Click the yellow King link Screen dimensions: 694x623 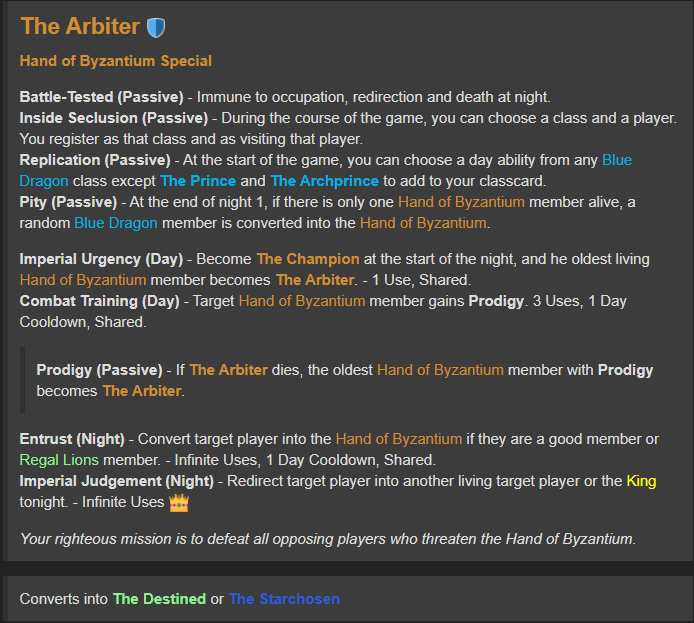coord(641,481)
